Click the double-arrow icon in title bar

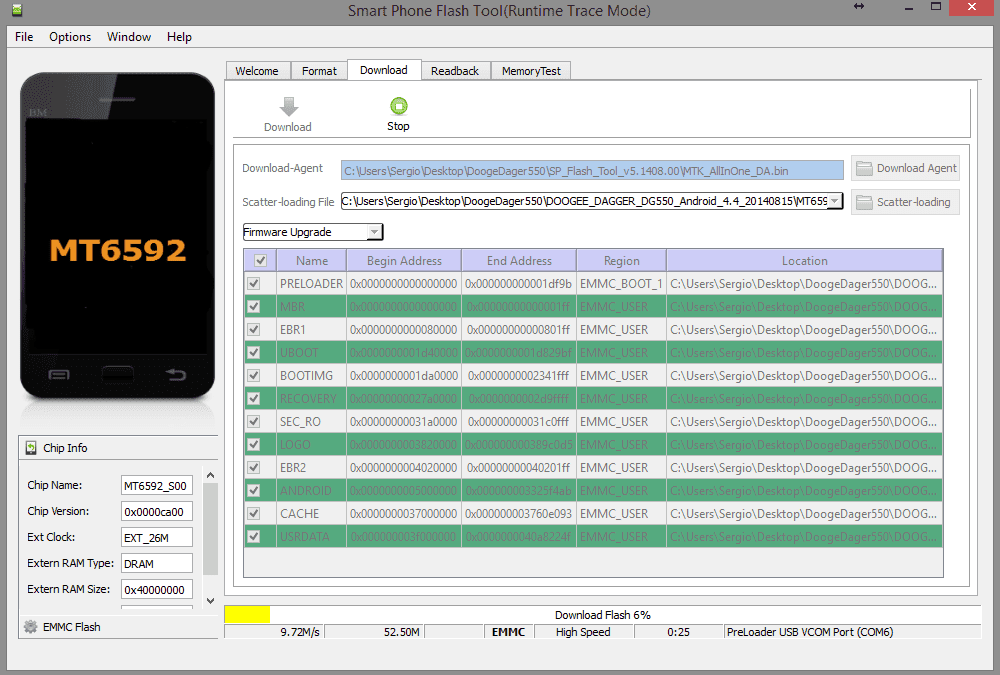(859, 6)
